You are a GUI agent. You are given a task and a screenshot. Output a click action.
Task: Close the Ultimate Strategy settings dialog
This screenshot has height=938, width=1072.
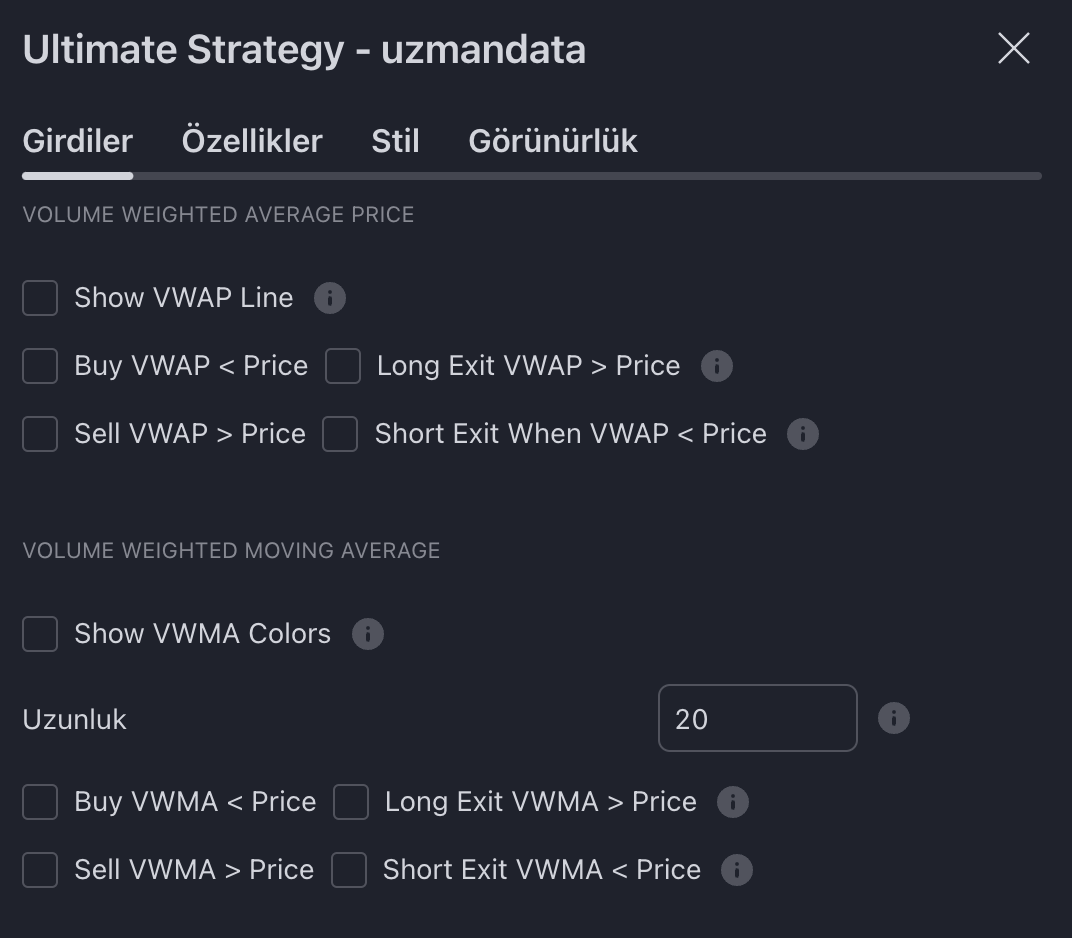[1013, 48]
